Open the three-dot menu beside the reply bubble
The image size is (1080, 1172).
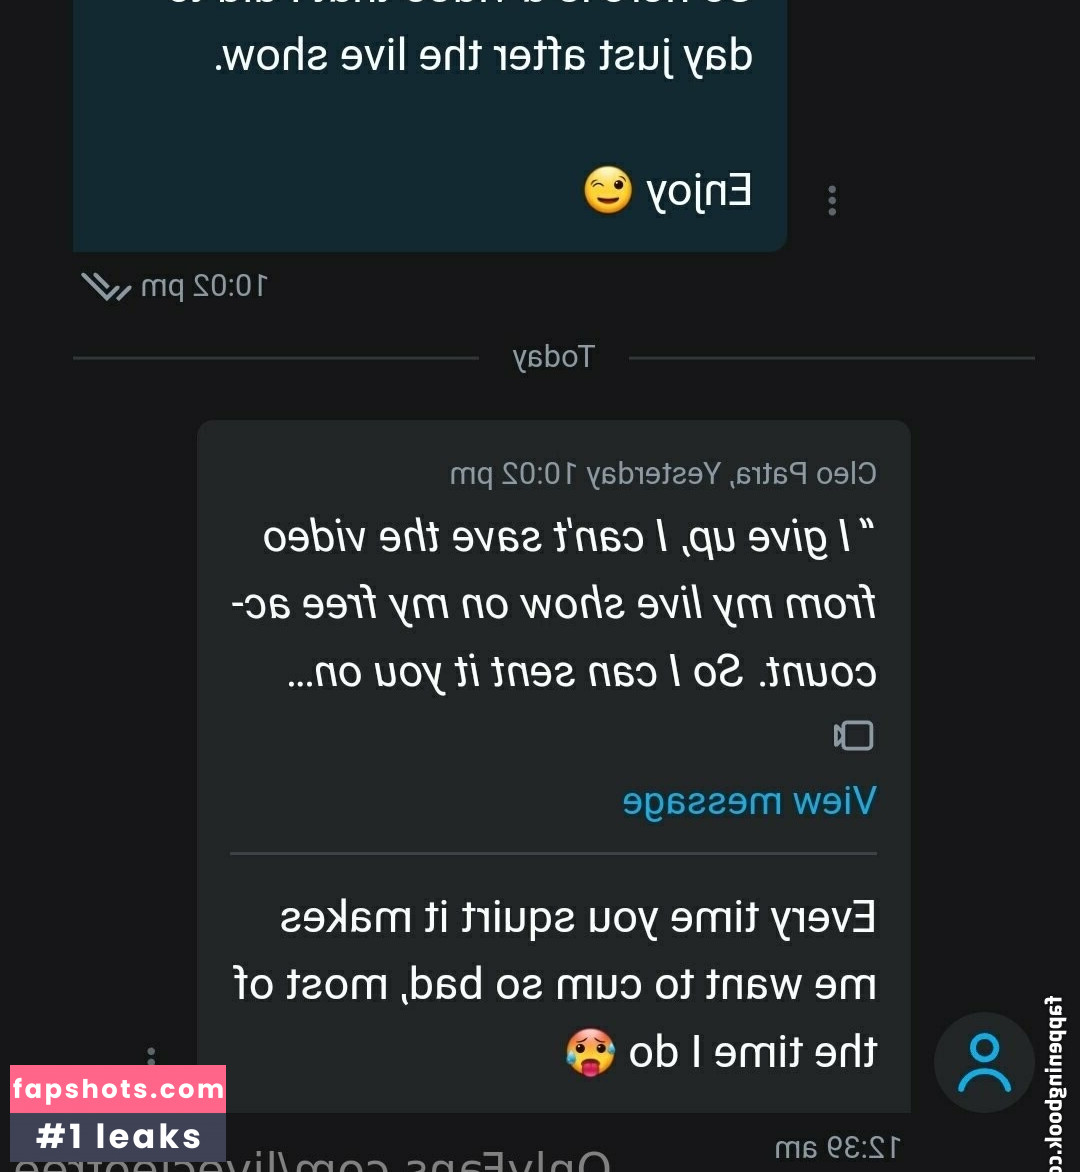(151, 1055)
